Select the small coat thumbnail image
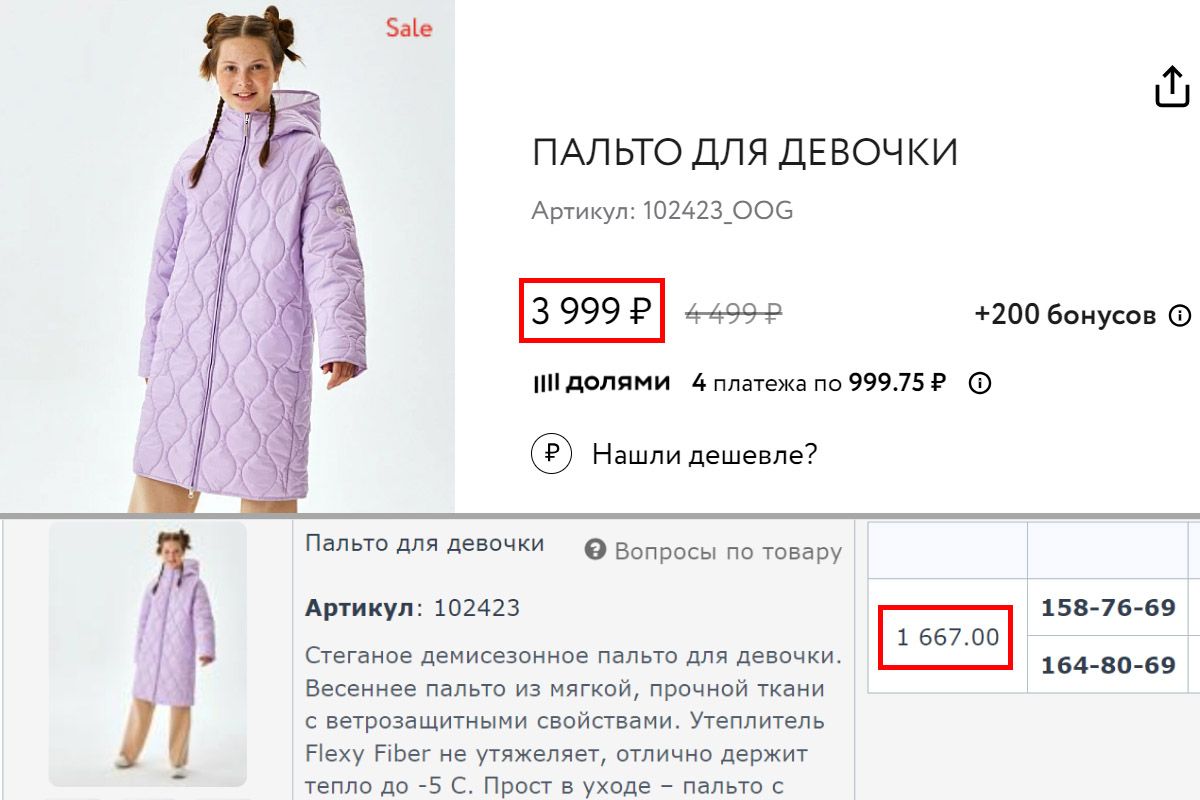1200x800 pixels. tap(148, 653)
